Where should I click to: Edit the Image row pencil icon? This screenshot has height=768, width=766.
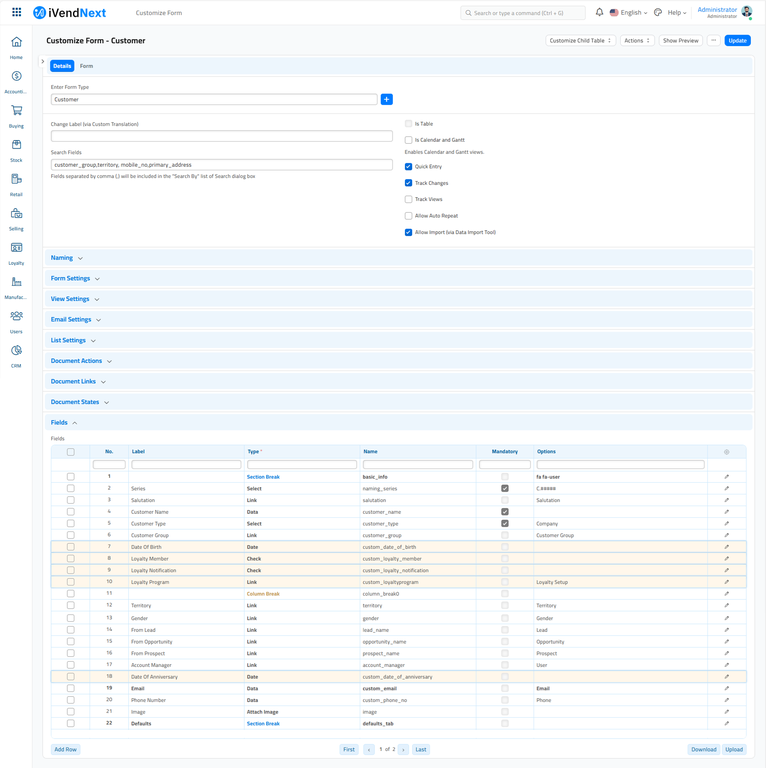point(726,712)
